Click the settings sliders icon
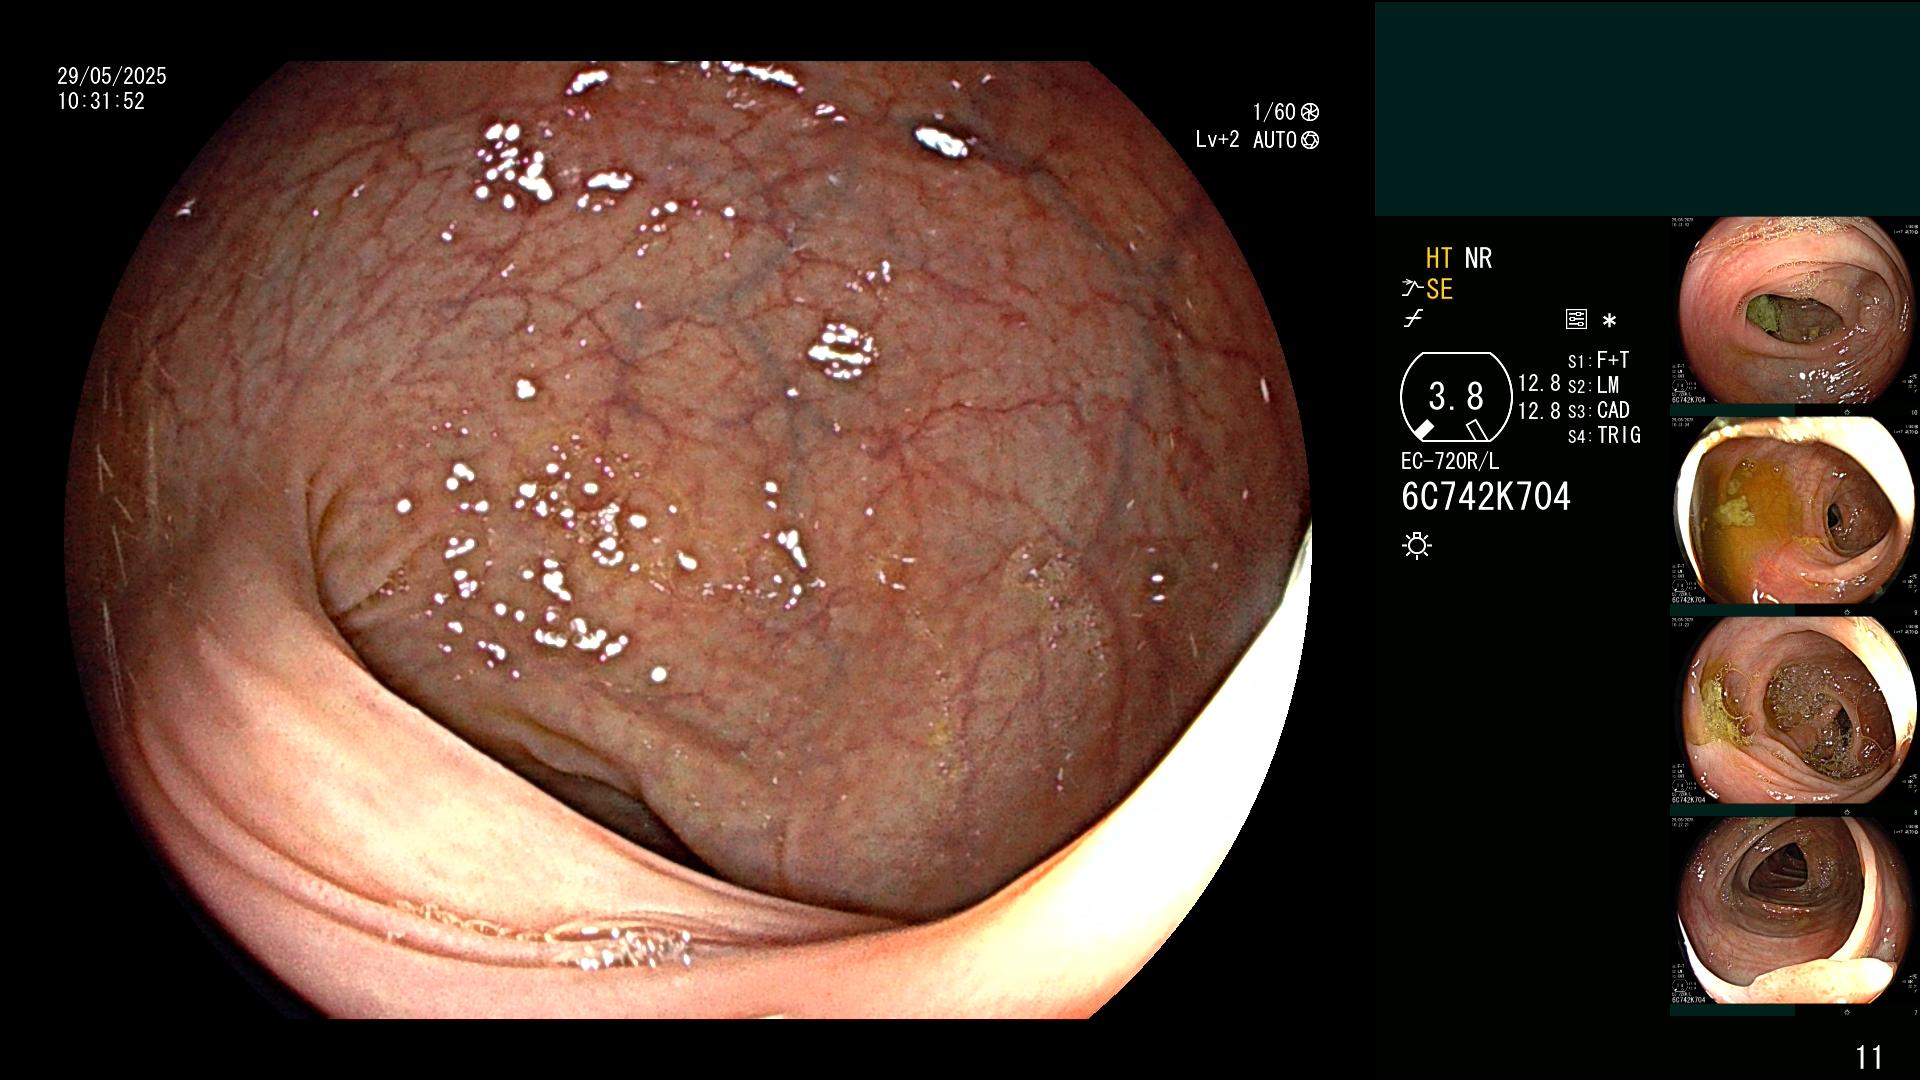1920x1080 pixels. click(1576, 319)
